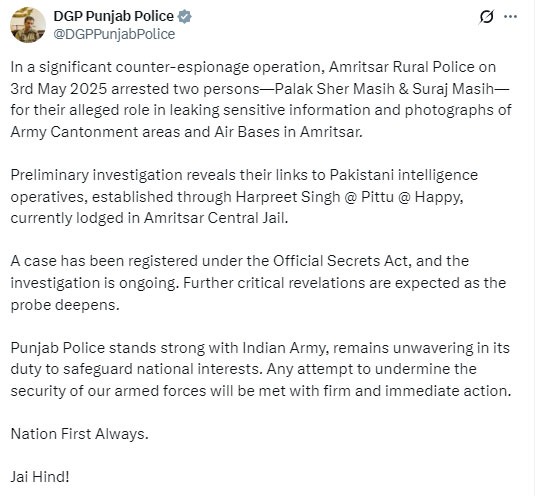Click the paragraph starting 'A case has been registered'
The width and height of the screenshot is (539, 496).
coord(258,283)
